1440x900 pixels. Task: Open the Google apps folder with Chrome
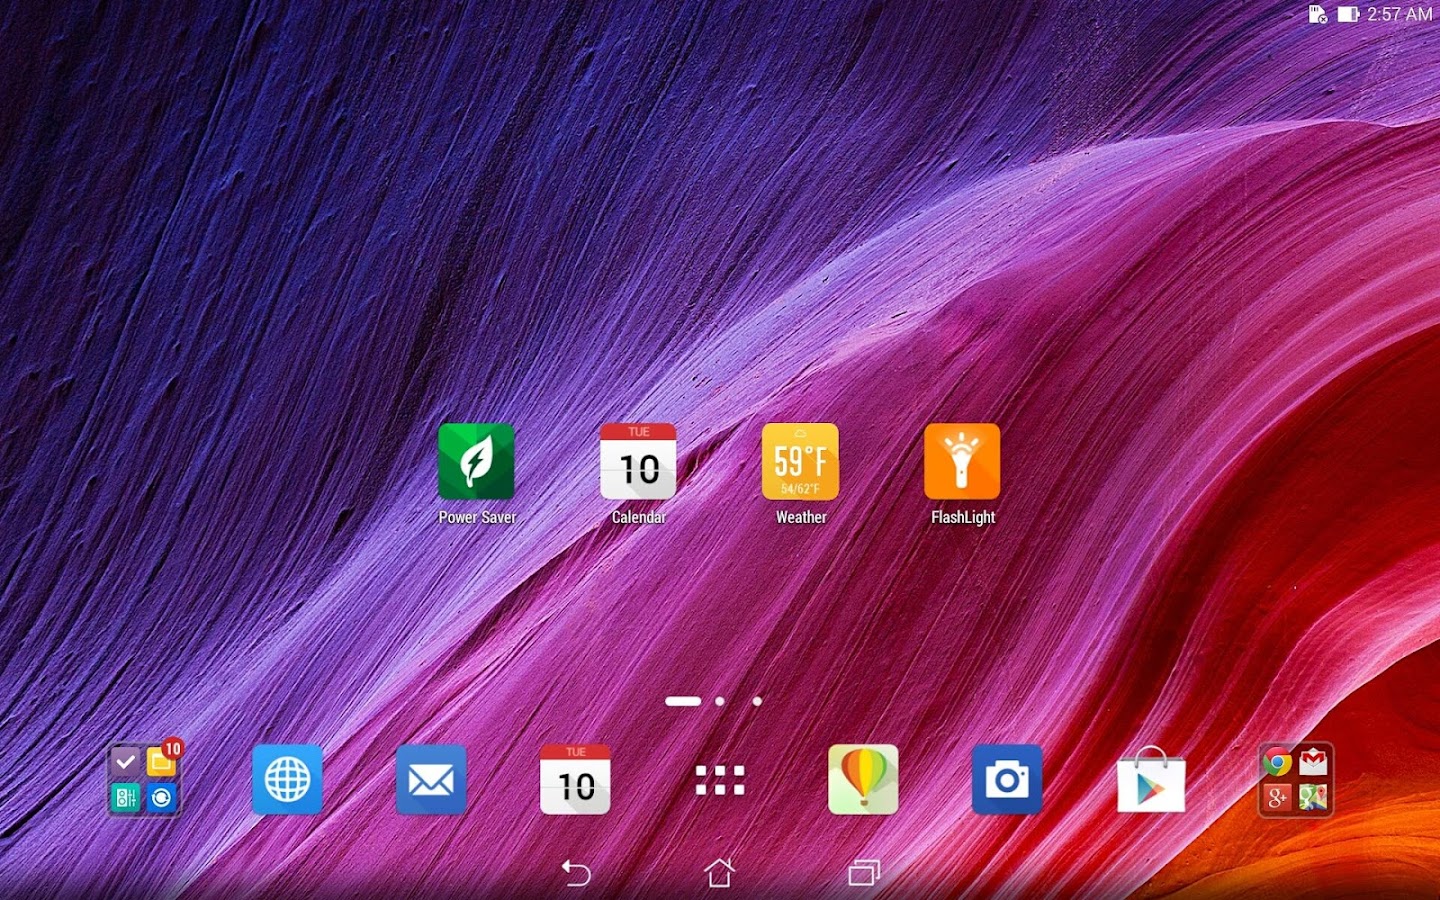point(1295,780)
